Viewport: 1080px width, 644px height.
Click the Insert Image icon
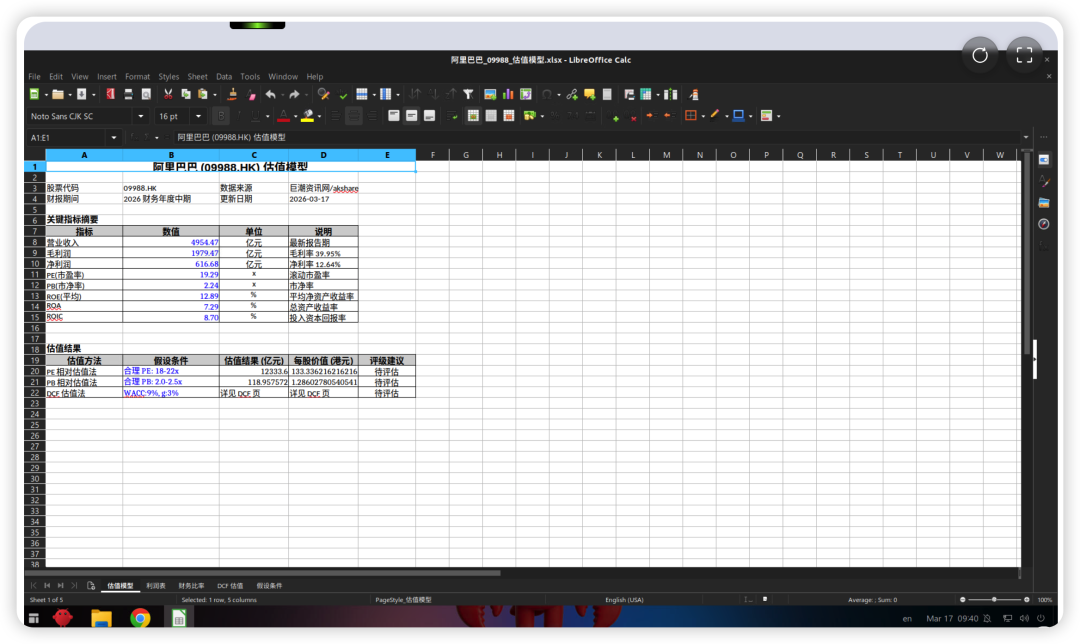point(490,94)
